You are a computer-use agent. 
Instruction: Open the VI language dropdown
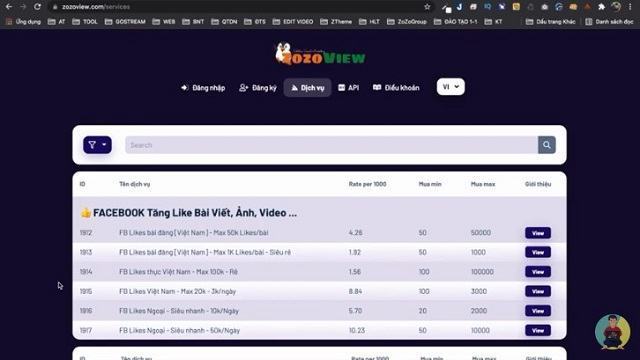coord(451,87)
